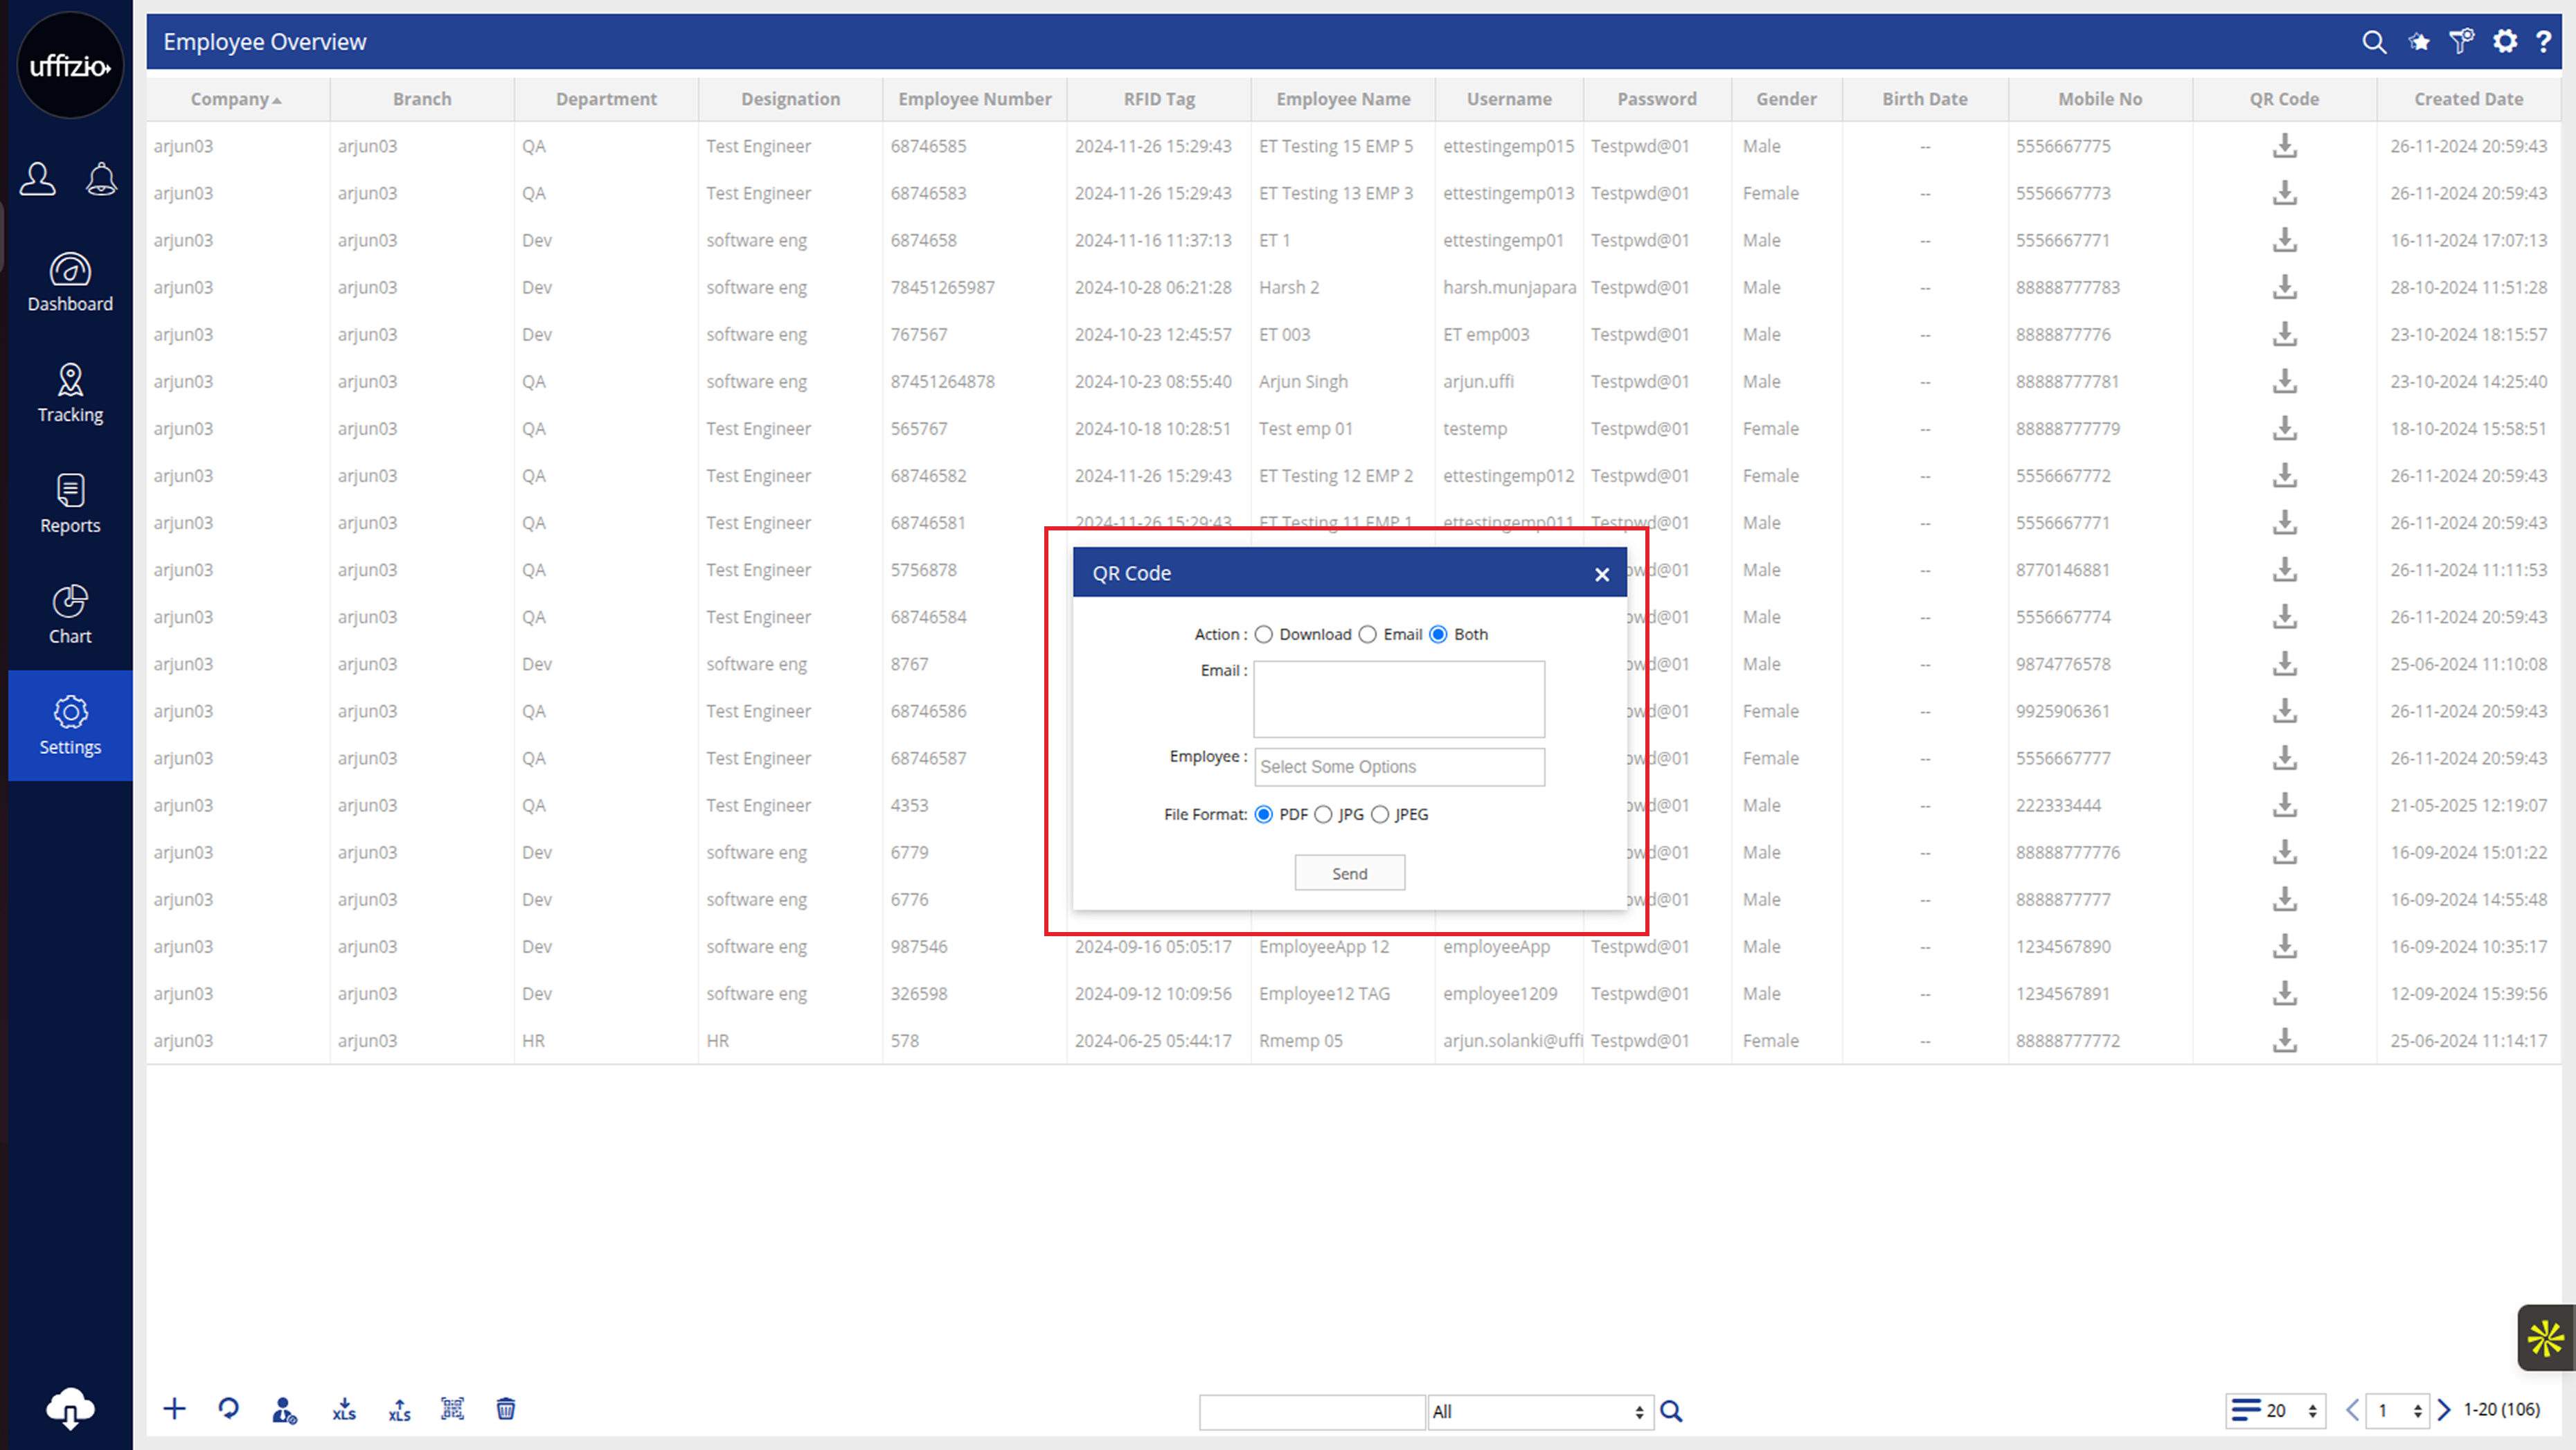Click the plus add employee icon
Image resolution: width=2576 pixels, height=1450 pixels.
coord(174,1409)
